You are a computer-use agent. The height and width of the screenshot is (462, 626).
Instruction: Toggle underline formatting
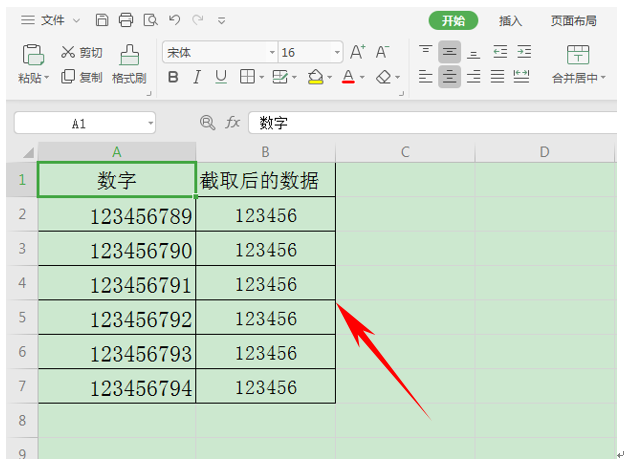[x=221, y=77]
